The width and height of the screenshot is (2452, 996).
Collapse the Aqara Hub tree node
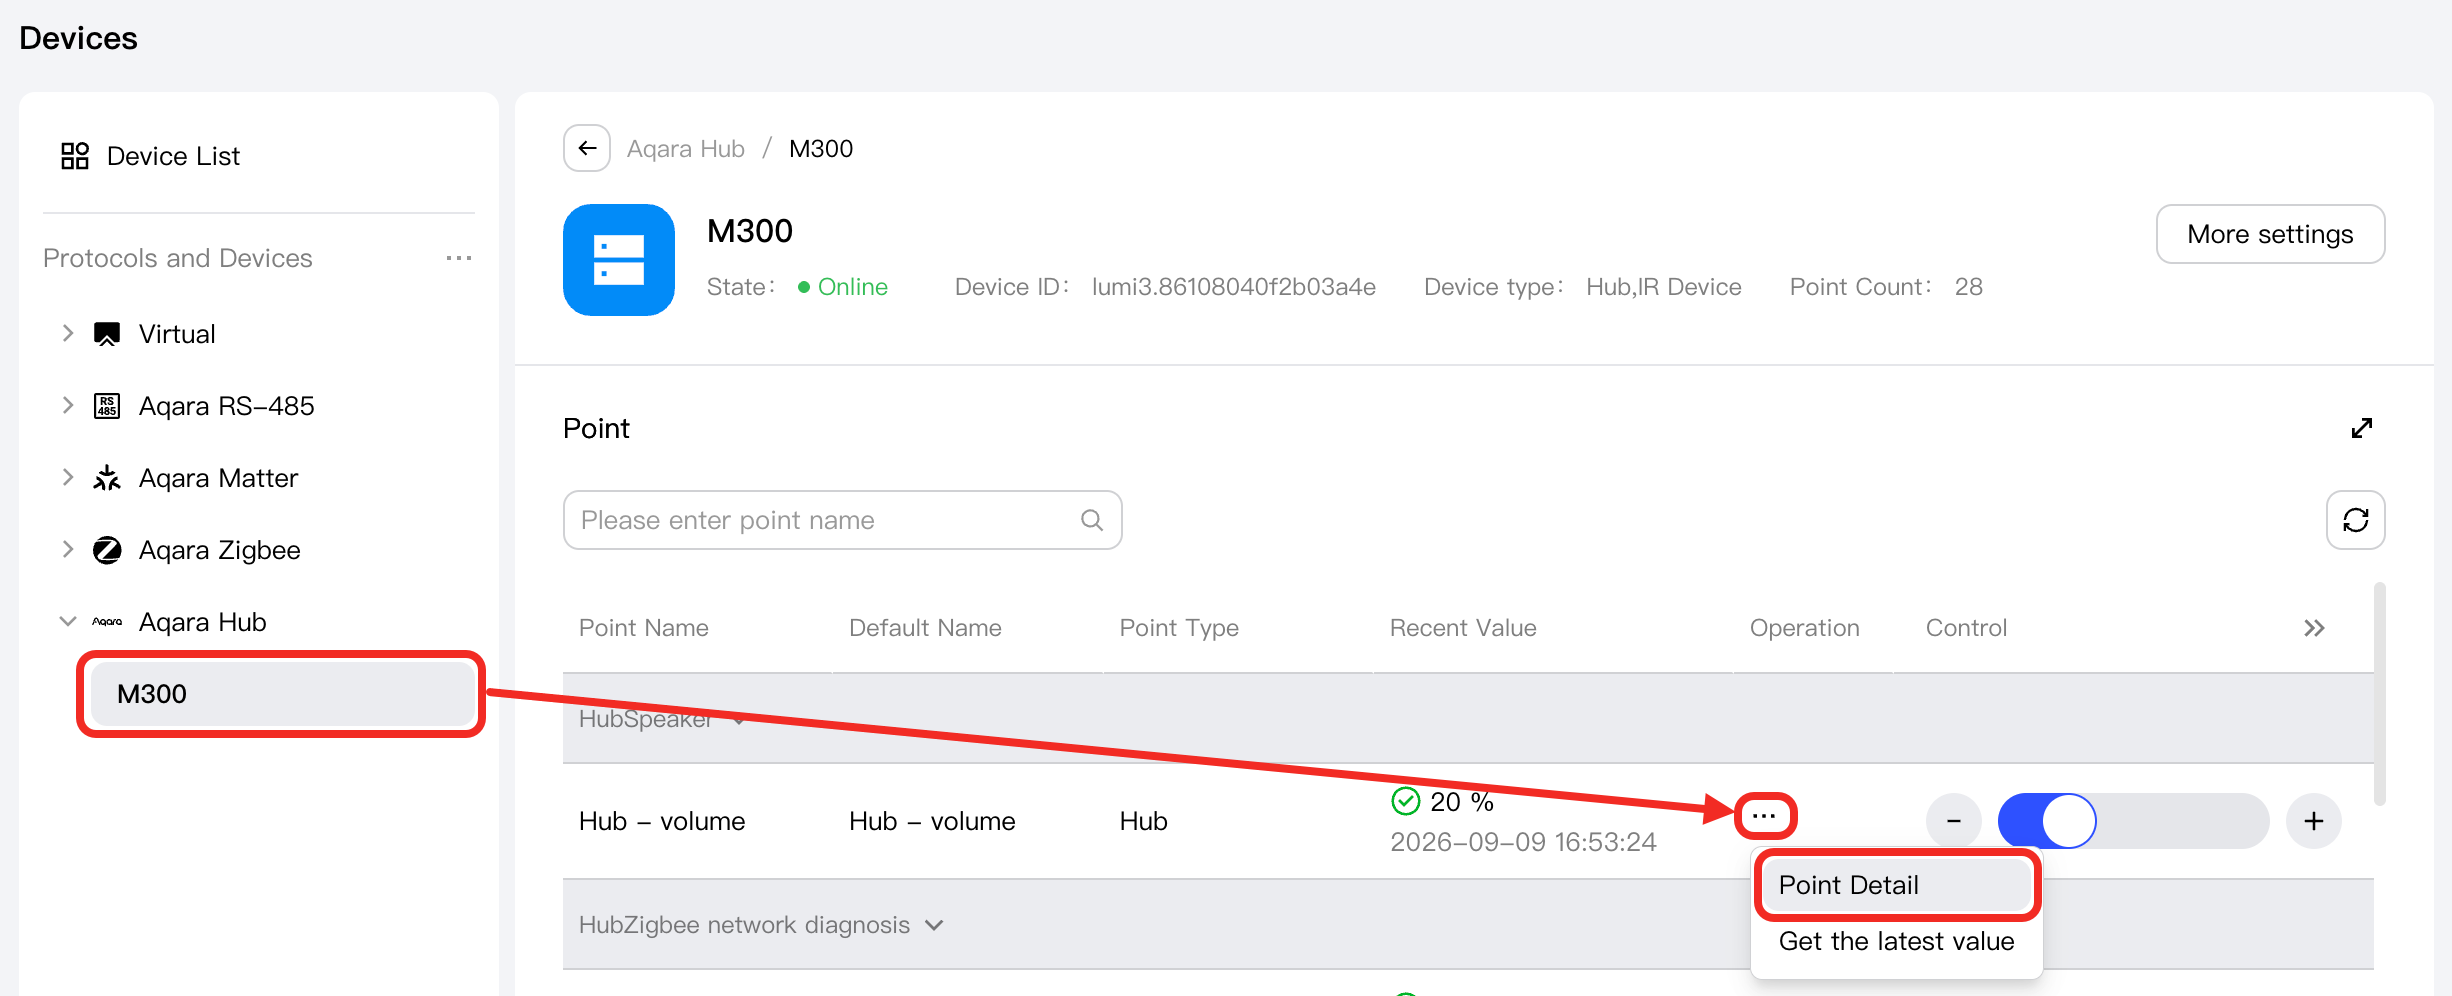point(67,621)
